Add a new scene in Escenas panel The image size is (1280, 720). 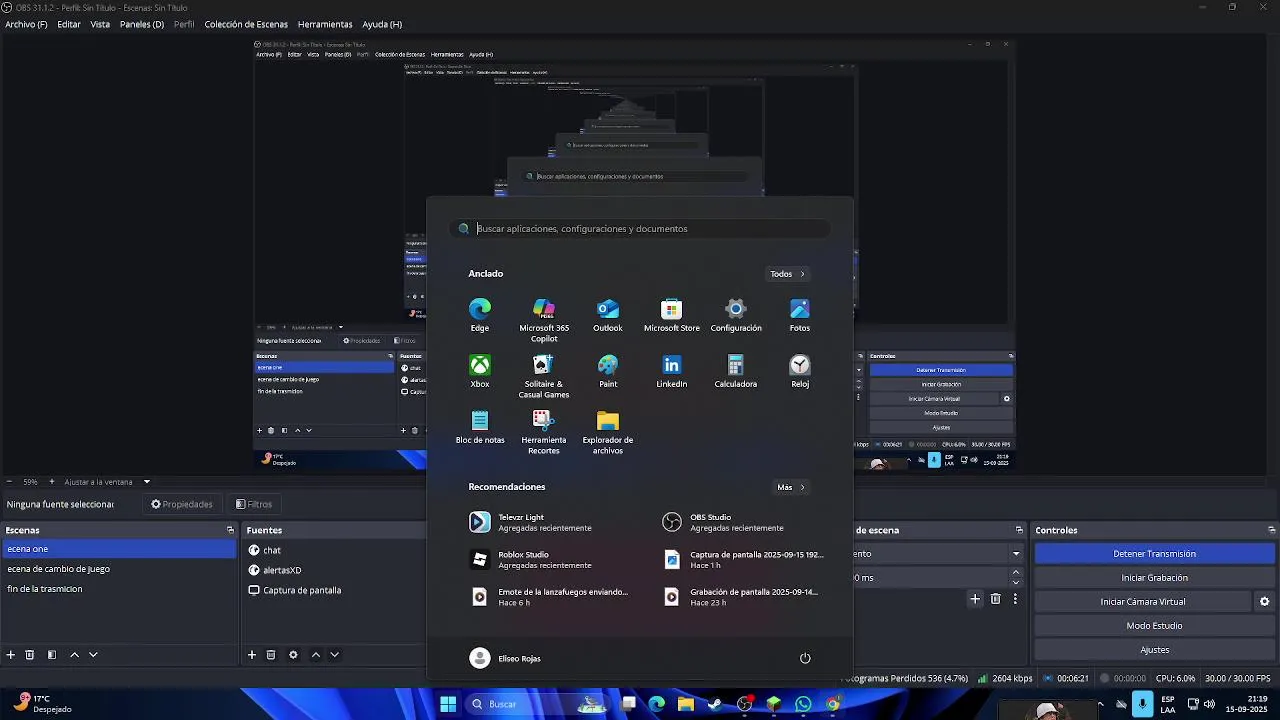click(11, 655)
